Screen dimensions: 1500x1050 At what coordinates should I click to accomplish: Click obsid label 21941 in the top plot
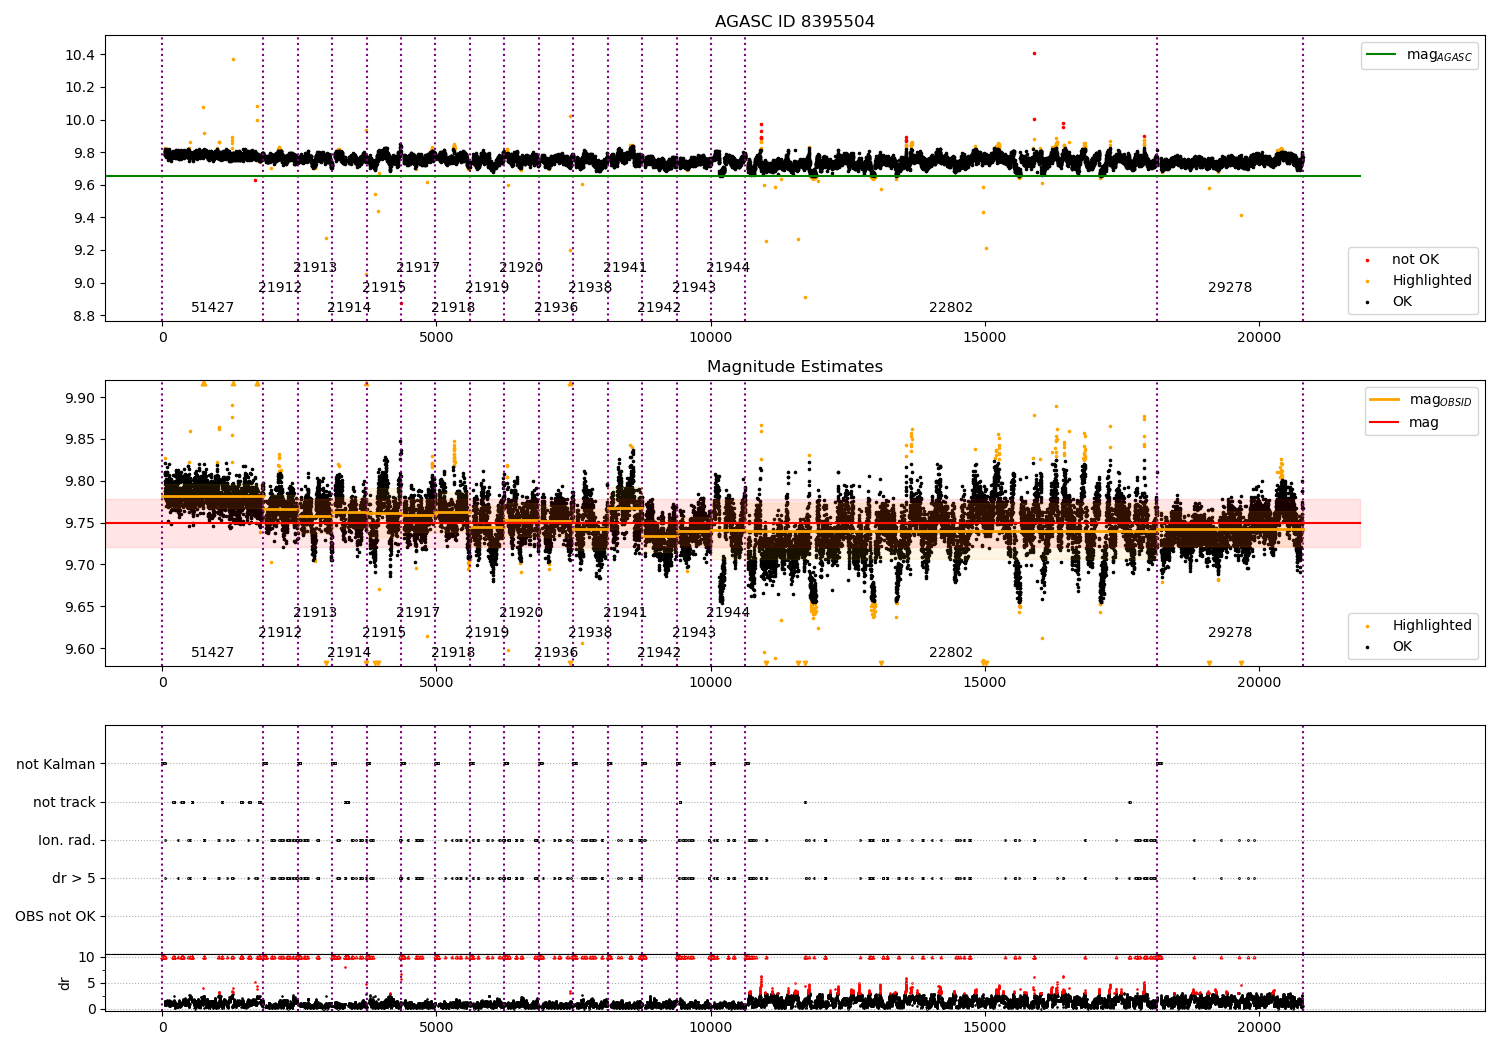pyautogui.click(x=625, y=267)
